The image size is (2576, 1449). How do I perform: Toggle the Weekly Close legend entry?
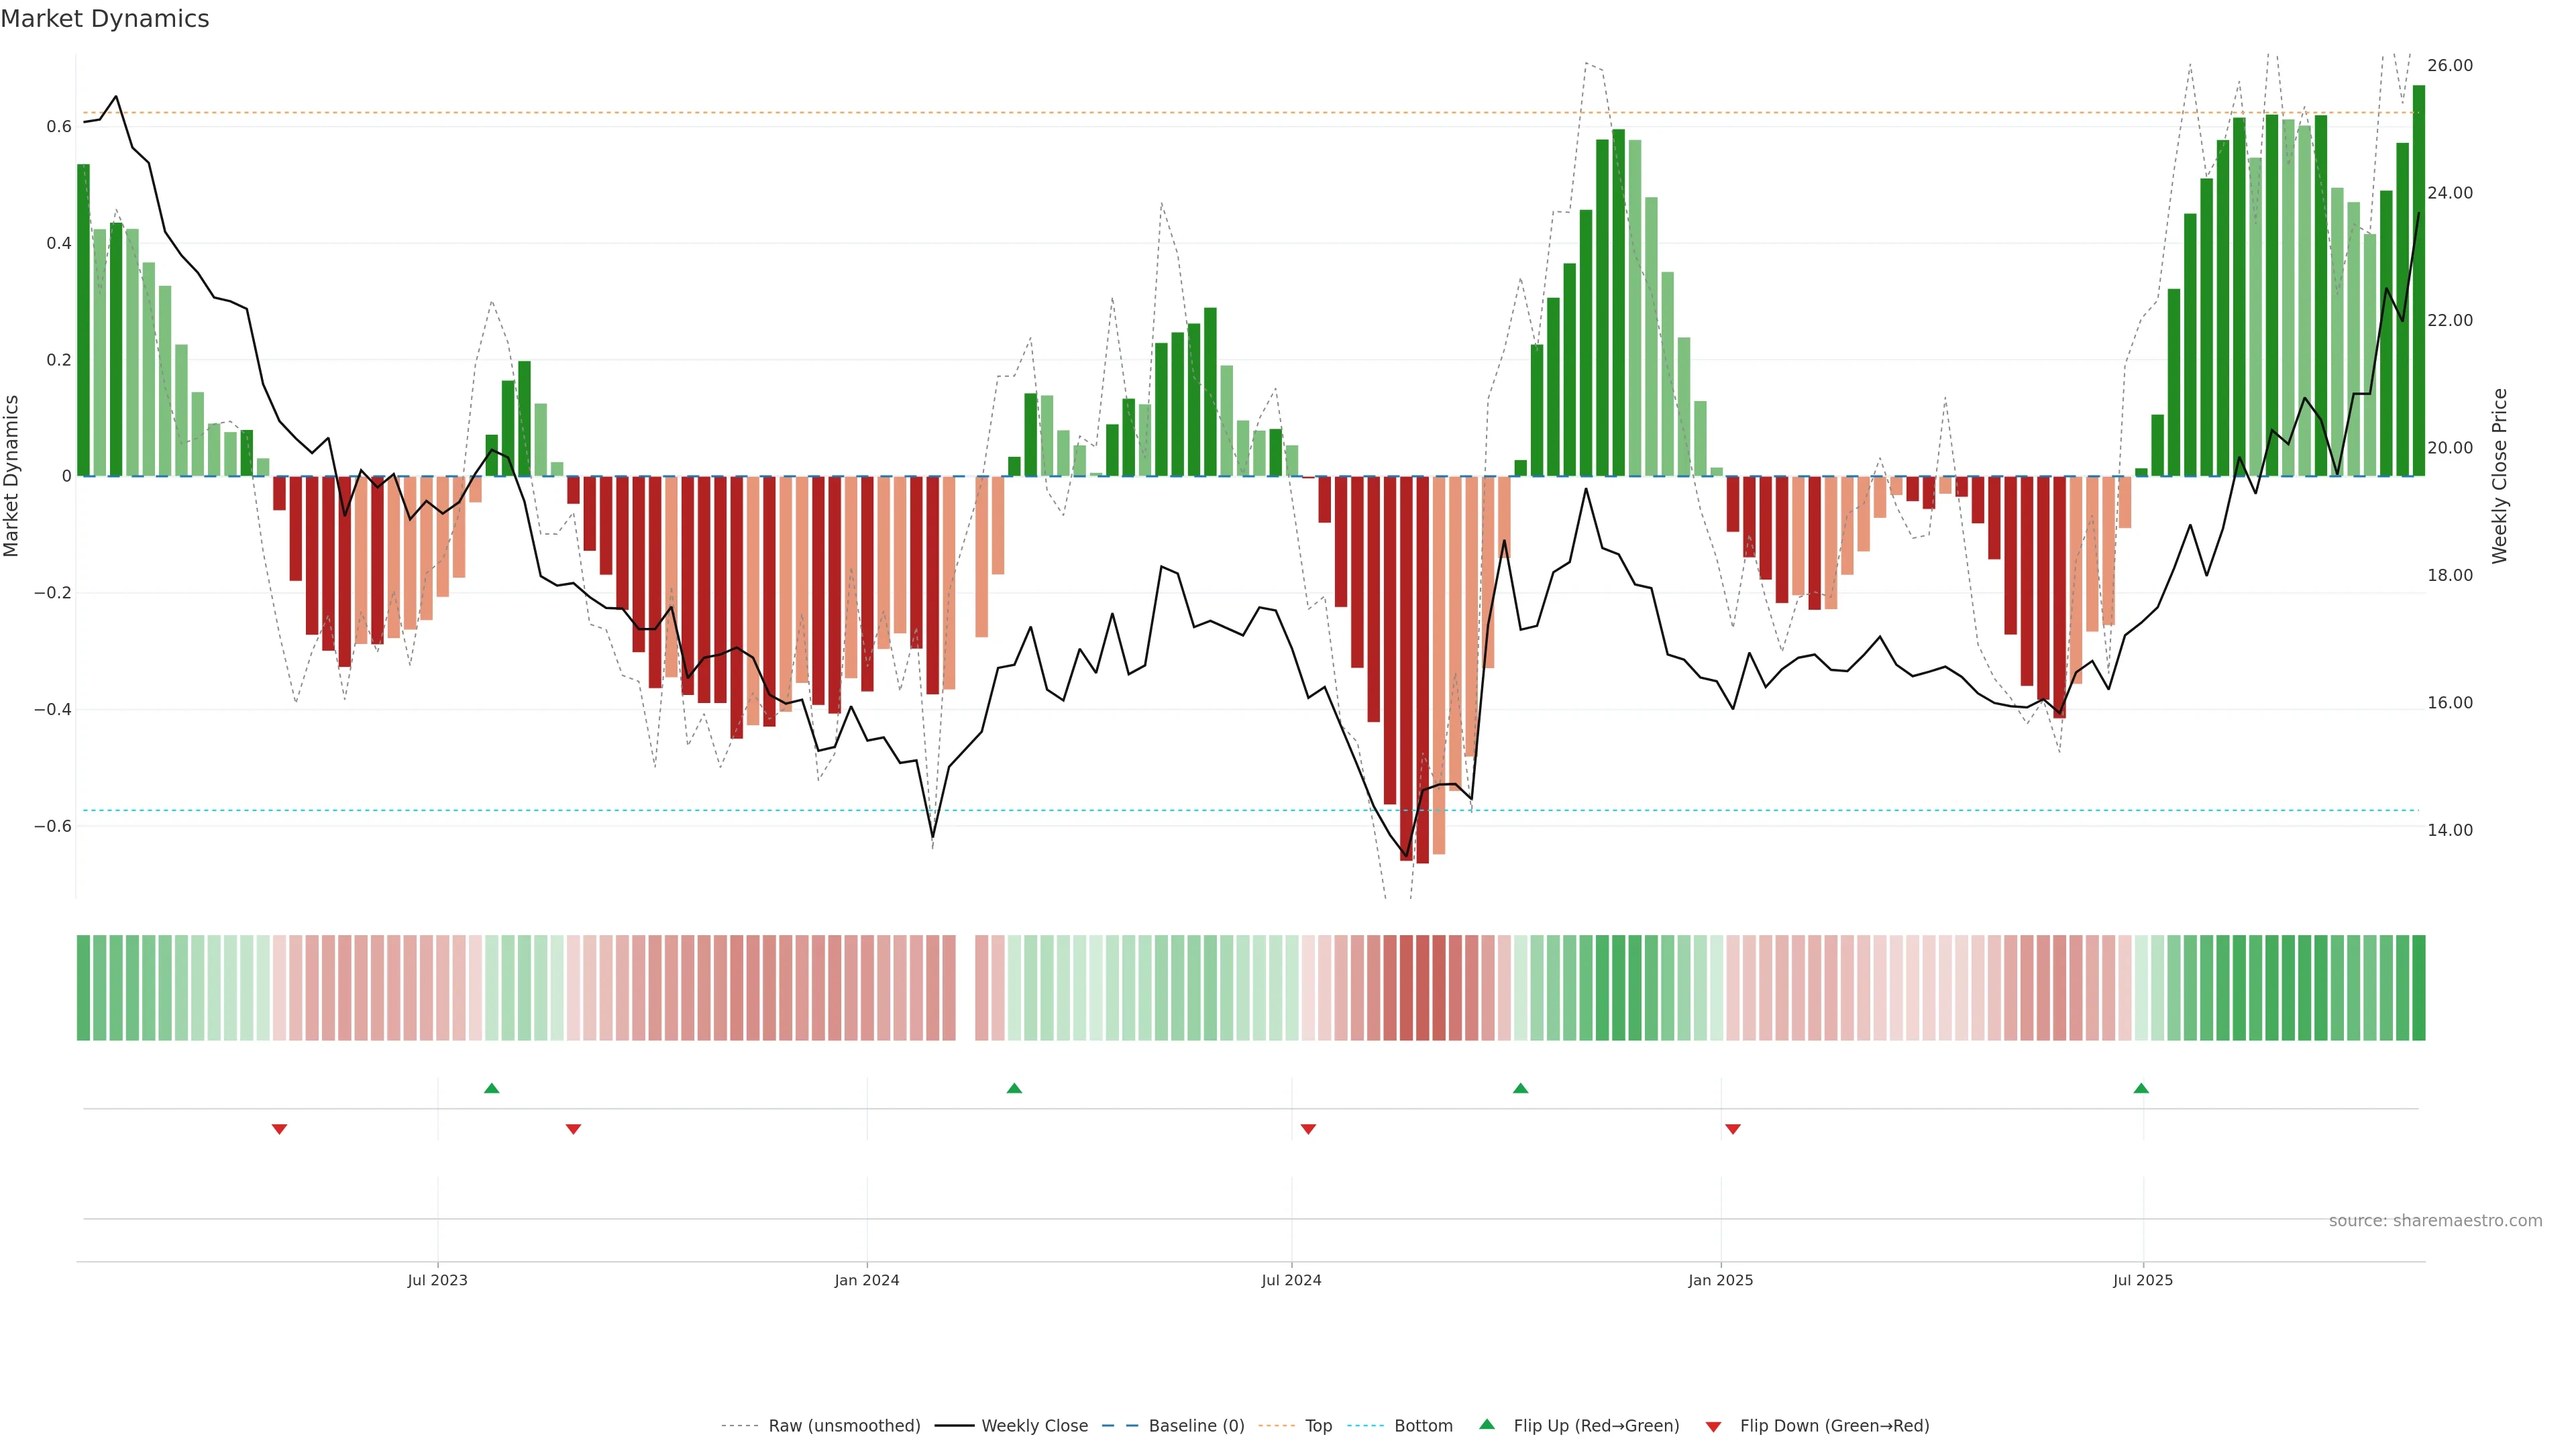pyautogui.click(x=1034, y=1426)
